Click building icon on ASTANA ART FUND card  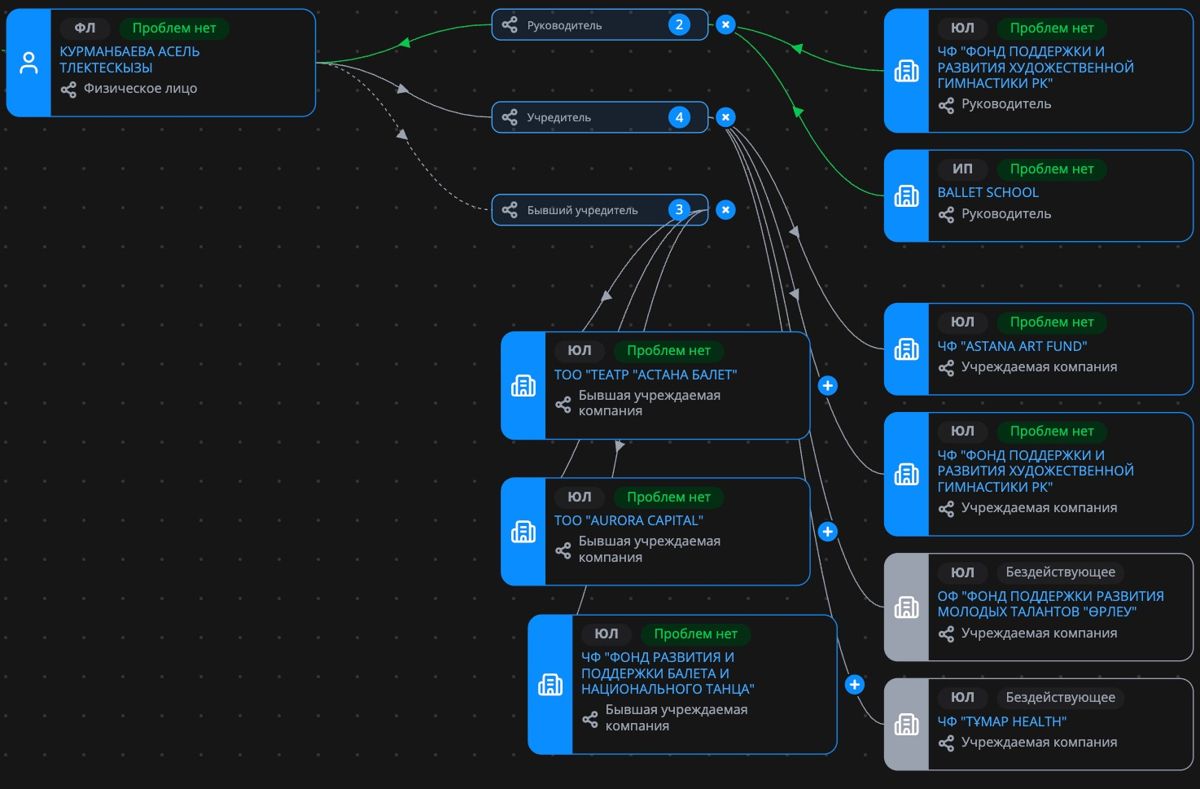[x=907, y=349]
